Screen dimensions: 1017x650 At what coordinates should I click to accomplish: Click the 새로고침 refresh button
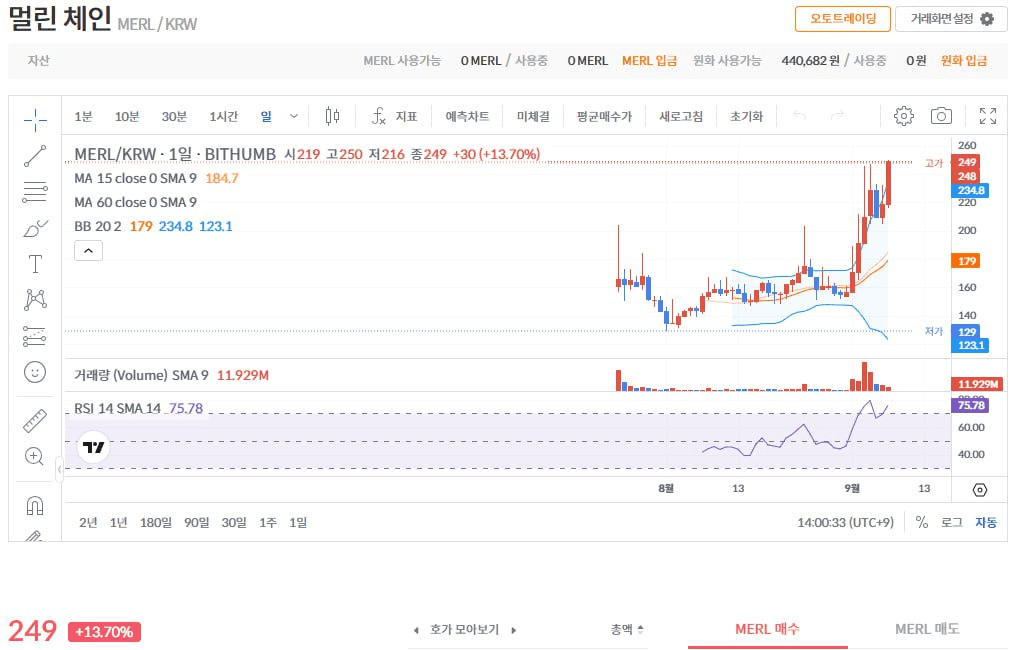(x=681, y=116)
